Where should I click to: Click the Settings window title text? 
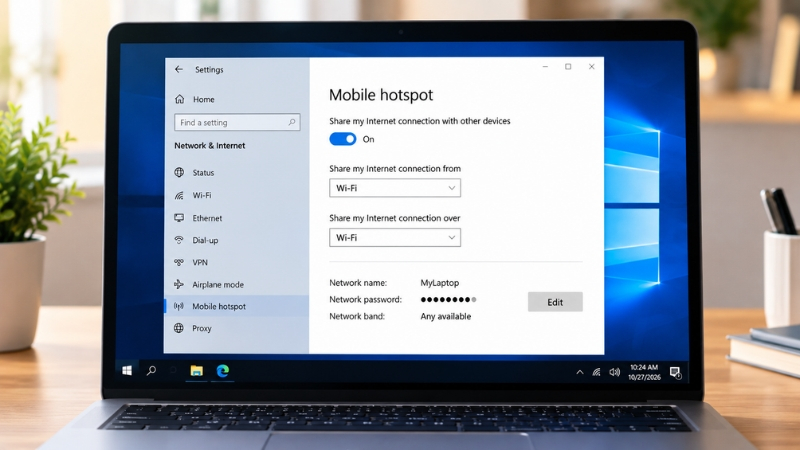[x=209, y=69]
